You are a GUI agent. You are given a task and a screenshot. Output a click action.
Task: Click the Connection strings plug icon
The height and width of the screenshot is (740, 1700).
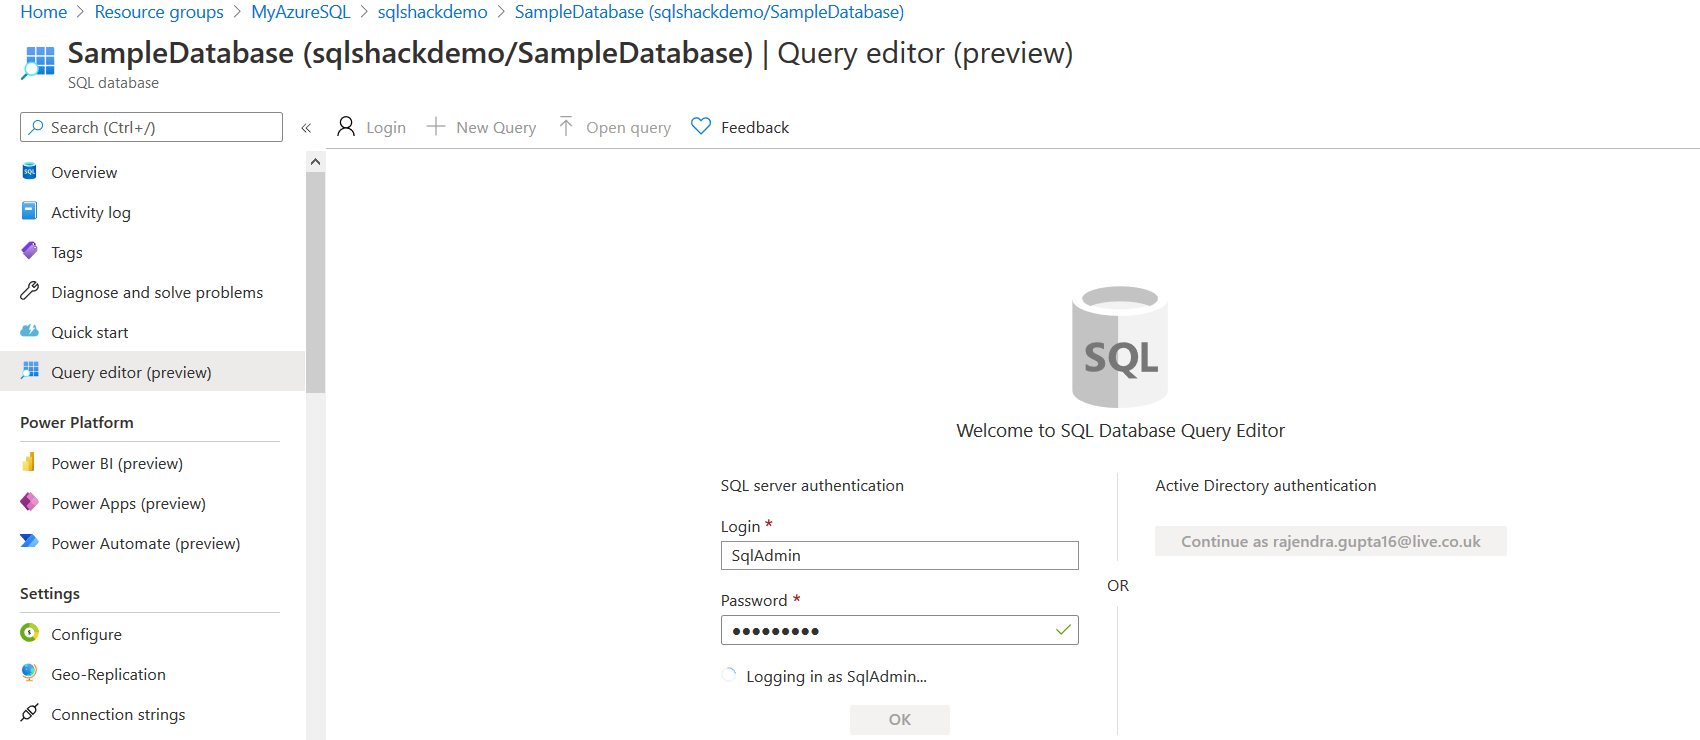(30, 713)
